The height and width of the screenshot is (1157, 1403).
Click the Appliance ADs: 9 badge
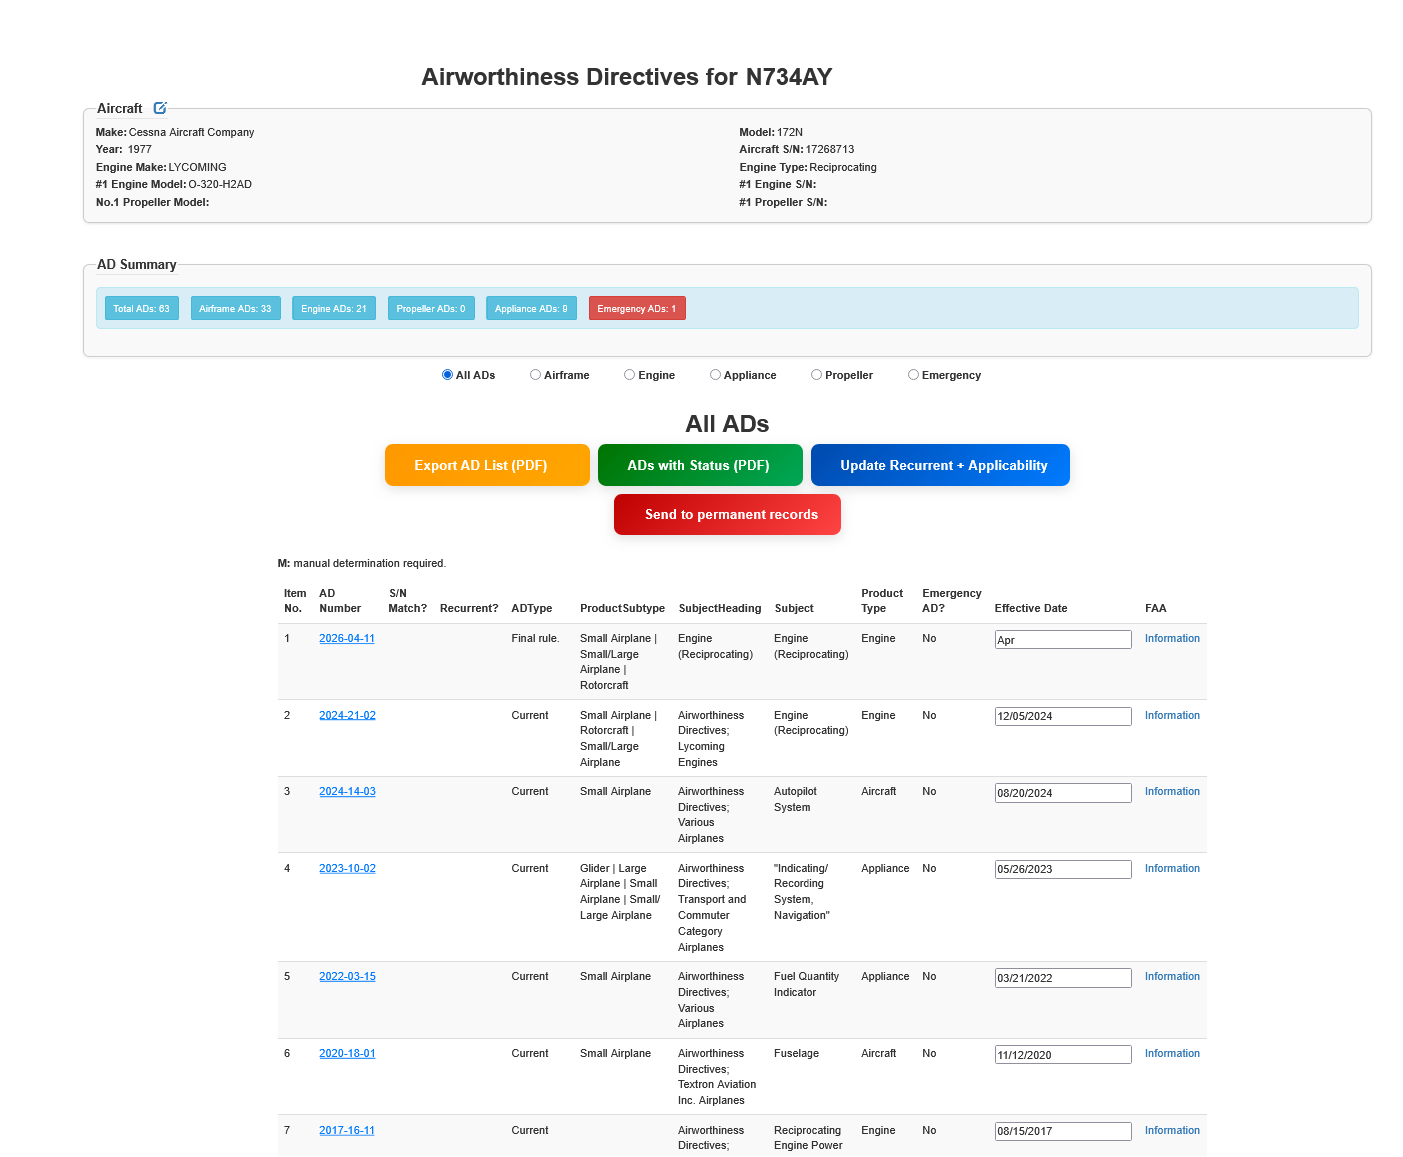tap(531, 308)
